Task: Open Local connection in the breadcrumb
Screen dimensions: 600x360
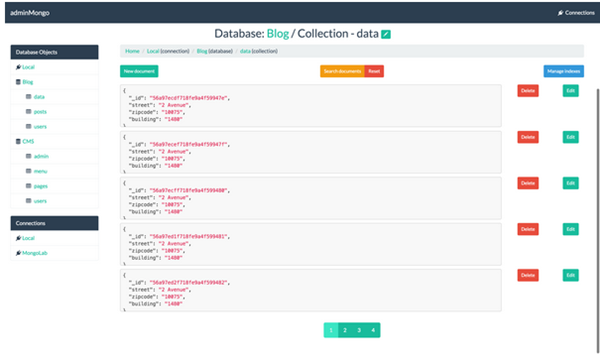Action: [153, 51]
